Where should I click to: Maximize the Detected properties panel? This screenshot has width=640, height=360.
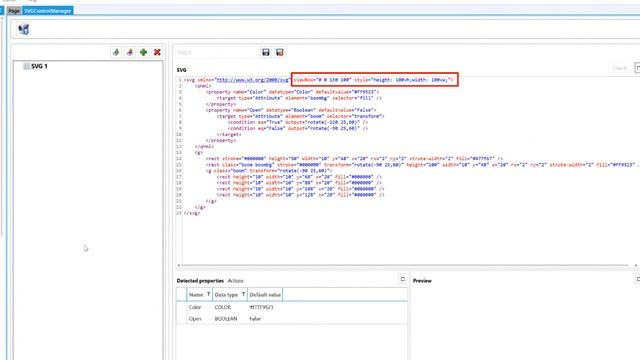[x=402, y=279]
